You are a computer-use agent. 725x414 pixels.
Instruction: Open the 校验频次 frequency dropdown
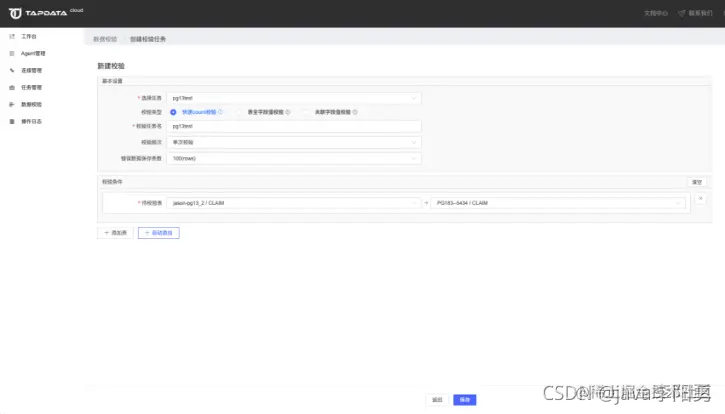point(294,142)
